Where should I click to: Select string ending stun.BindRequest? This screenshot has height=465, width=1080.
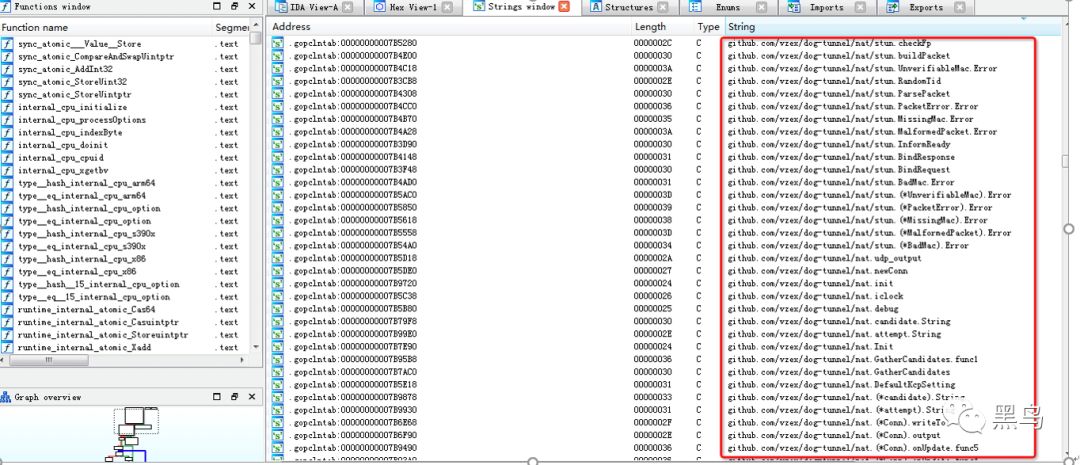[x=839, y=169]
